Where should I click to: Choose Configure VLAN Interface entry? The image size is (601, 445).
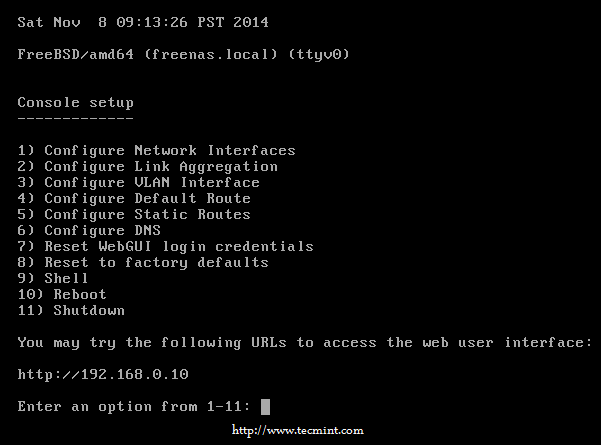[x=139, y=182]
